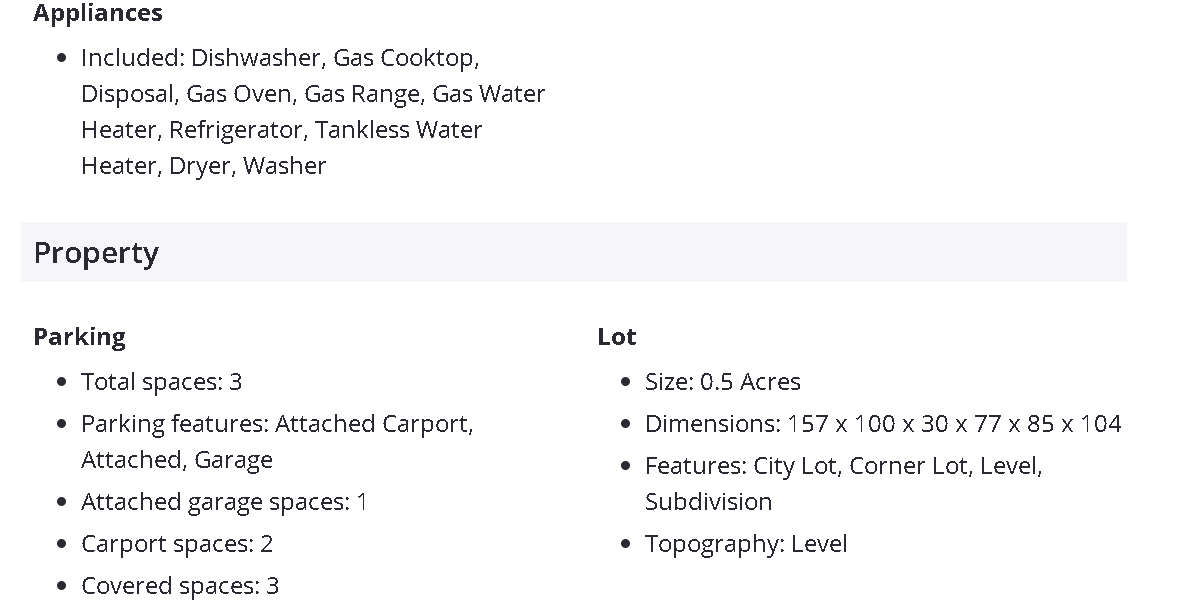The height and width of the screenshot is (606, 1195).
Task: Select the Carport spaces: 2 line
Action: click(177, 544)
